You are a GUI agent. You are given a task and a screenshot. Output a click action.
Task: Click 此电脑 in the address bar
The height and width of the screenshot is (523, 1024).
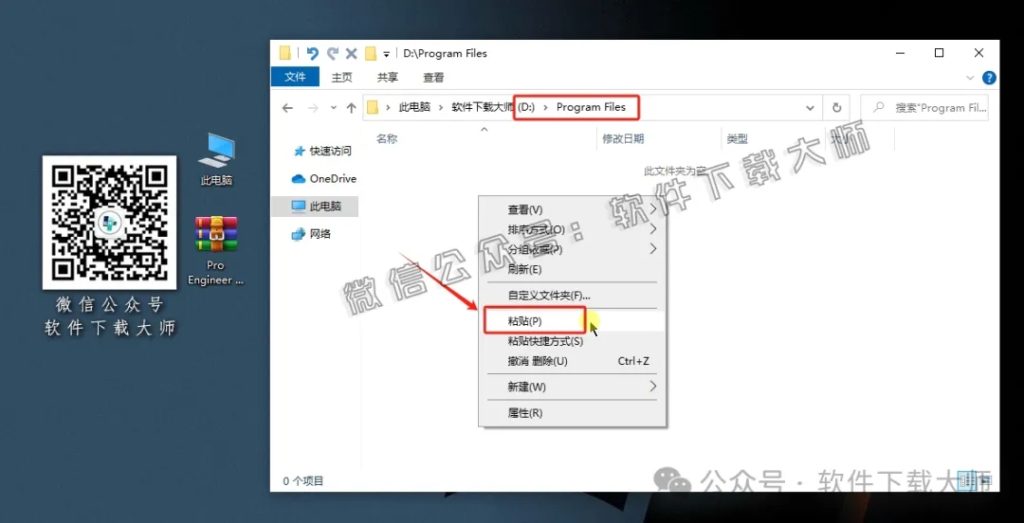click(415, 108)
